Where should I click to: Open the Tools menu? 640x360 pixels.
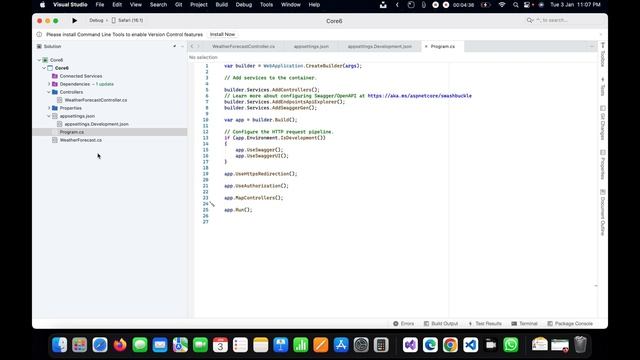pyautogui.click(x=266, y=5)
